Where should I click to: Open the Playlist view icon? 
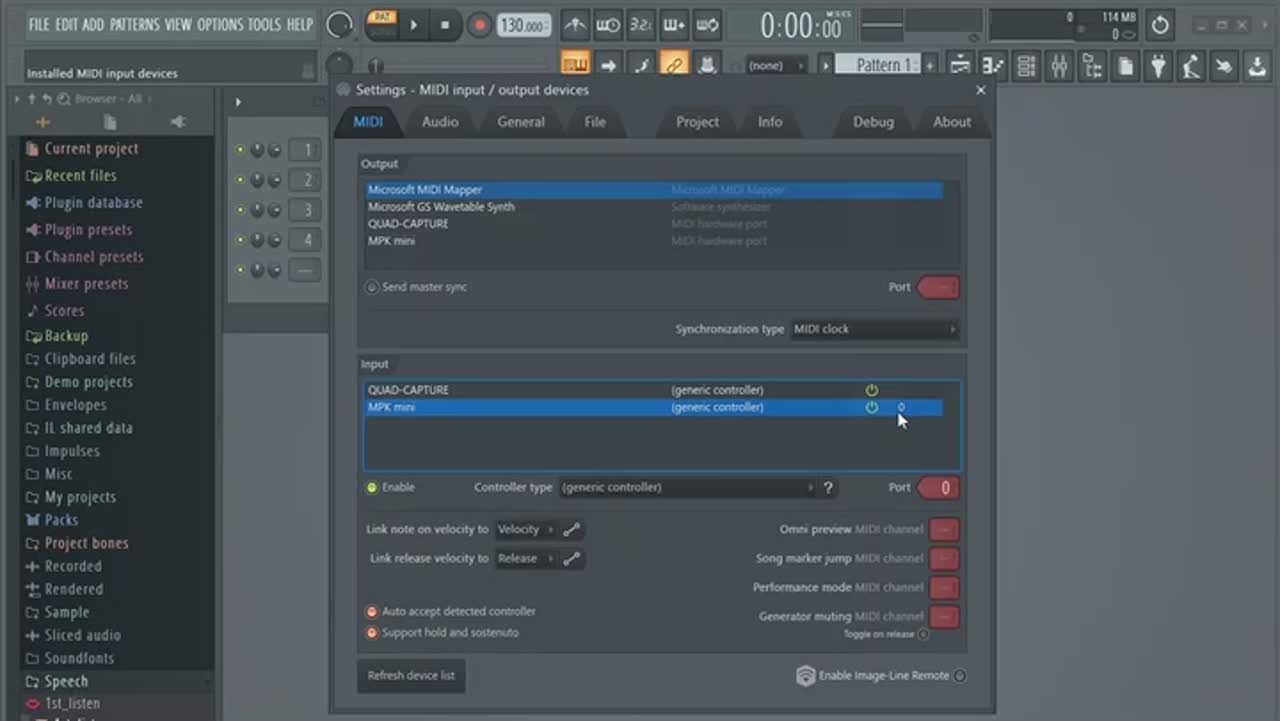pyautogui.click(x=961, y=66)
